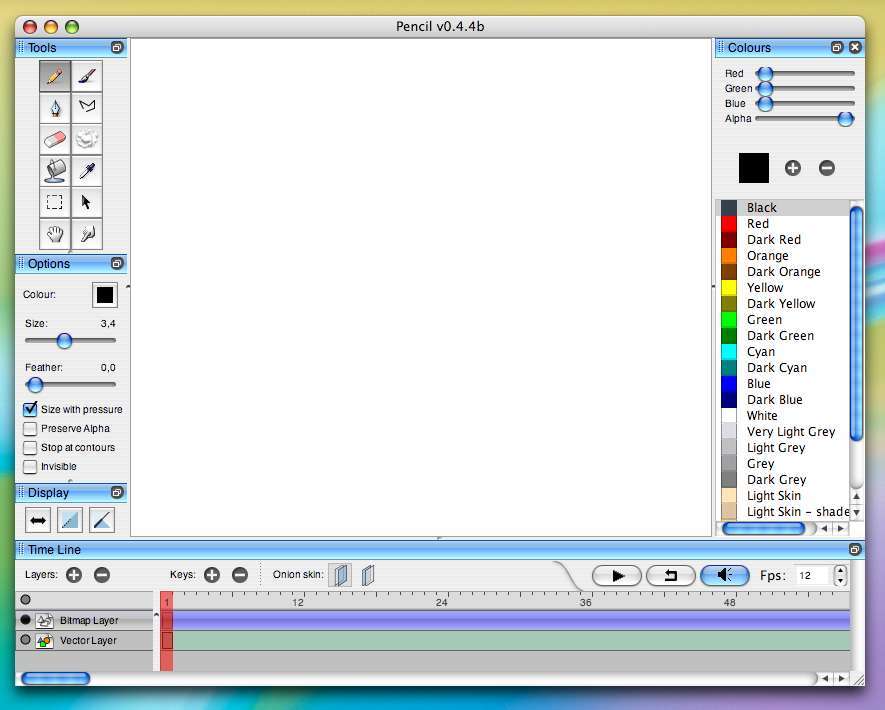Select the Smudge cloud tool
Viewport: 885px width, 710px height.
point(86,139)
